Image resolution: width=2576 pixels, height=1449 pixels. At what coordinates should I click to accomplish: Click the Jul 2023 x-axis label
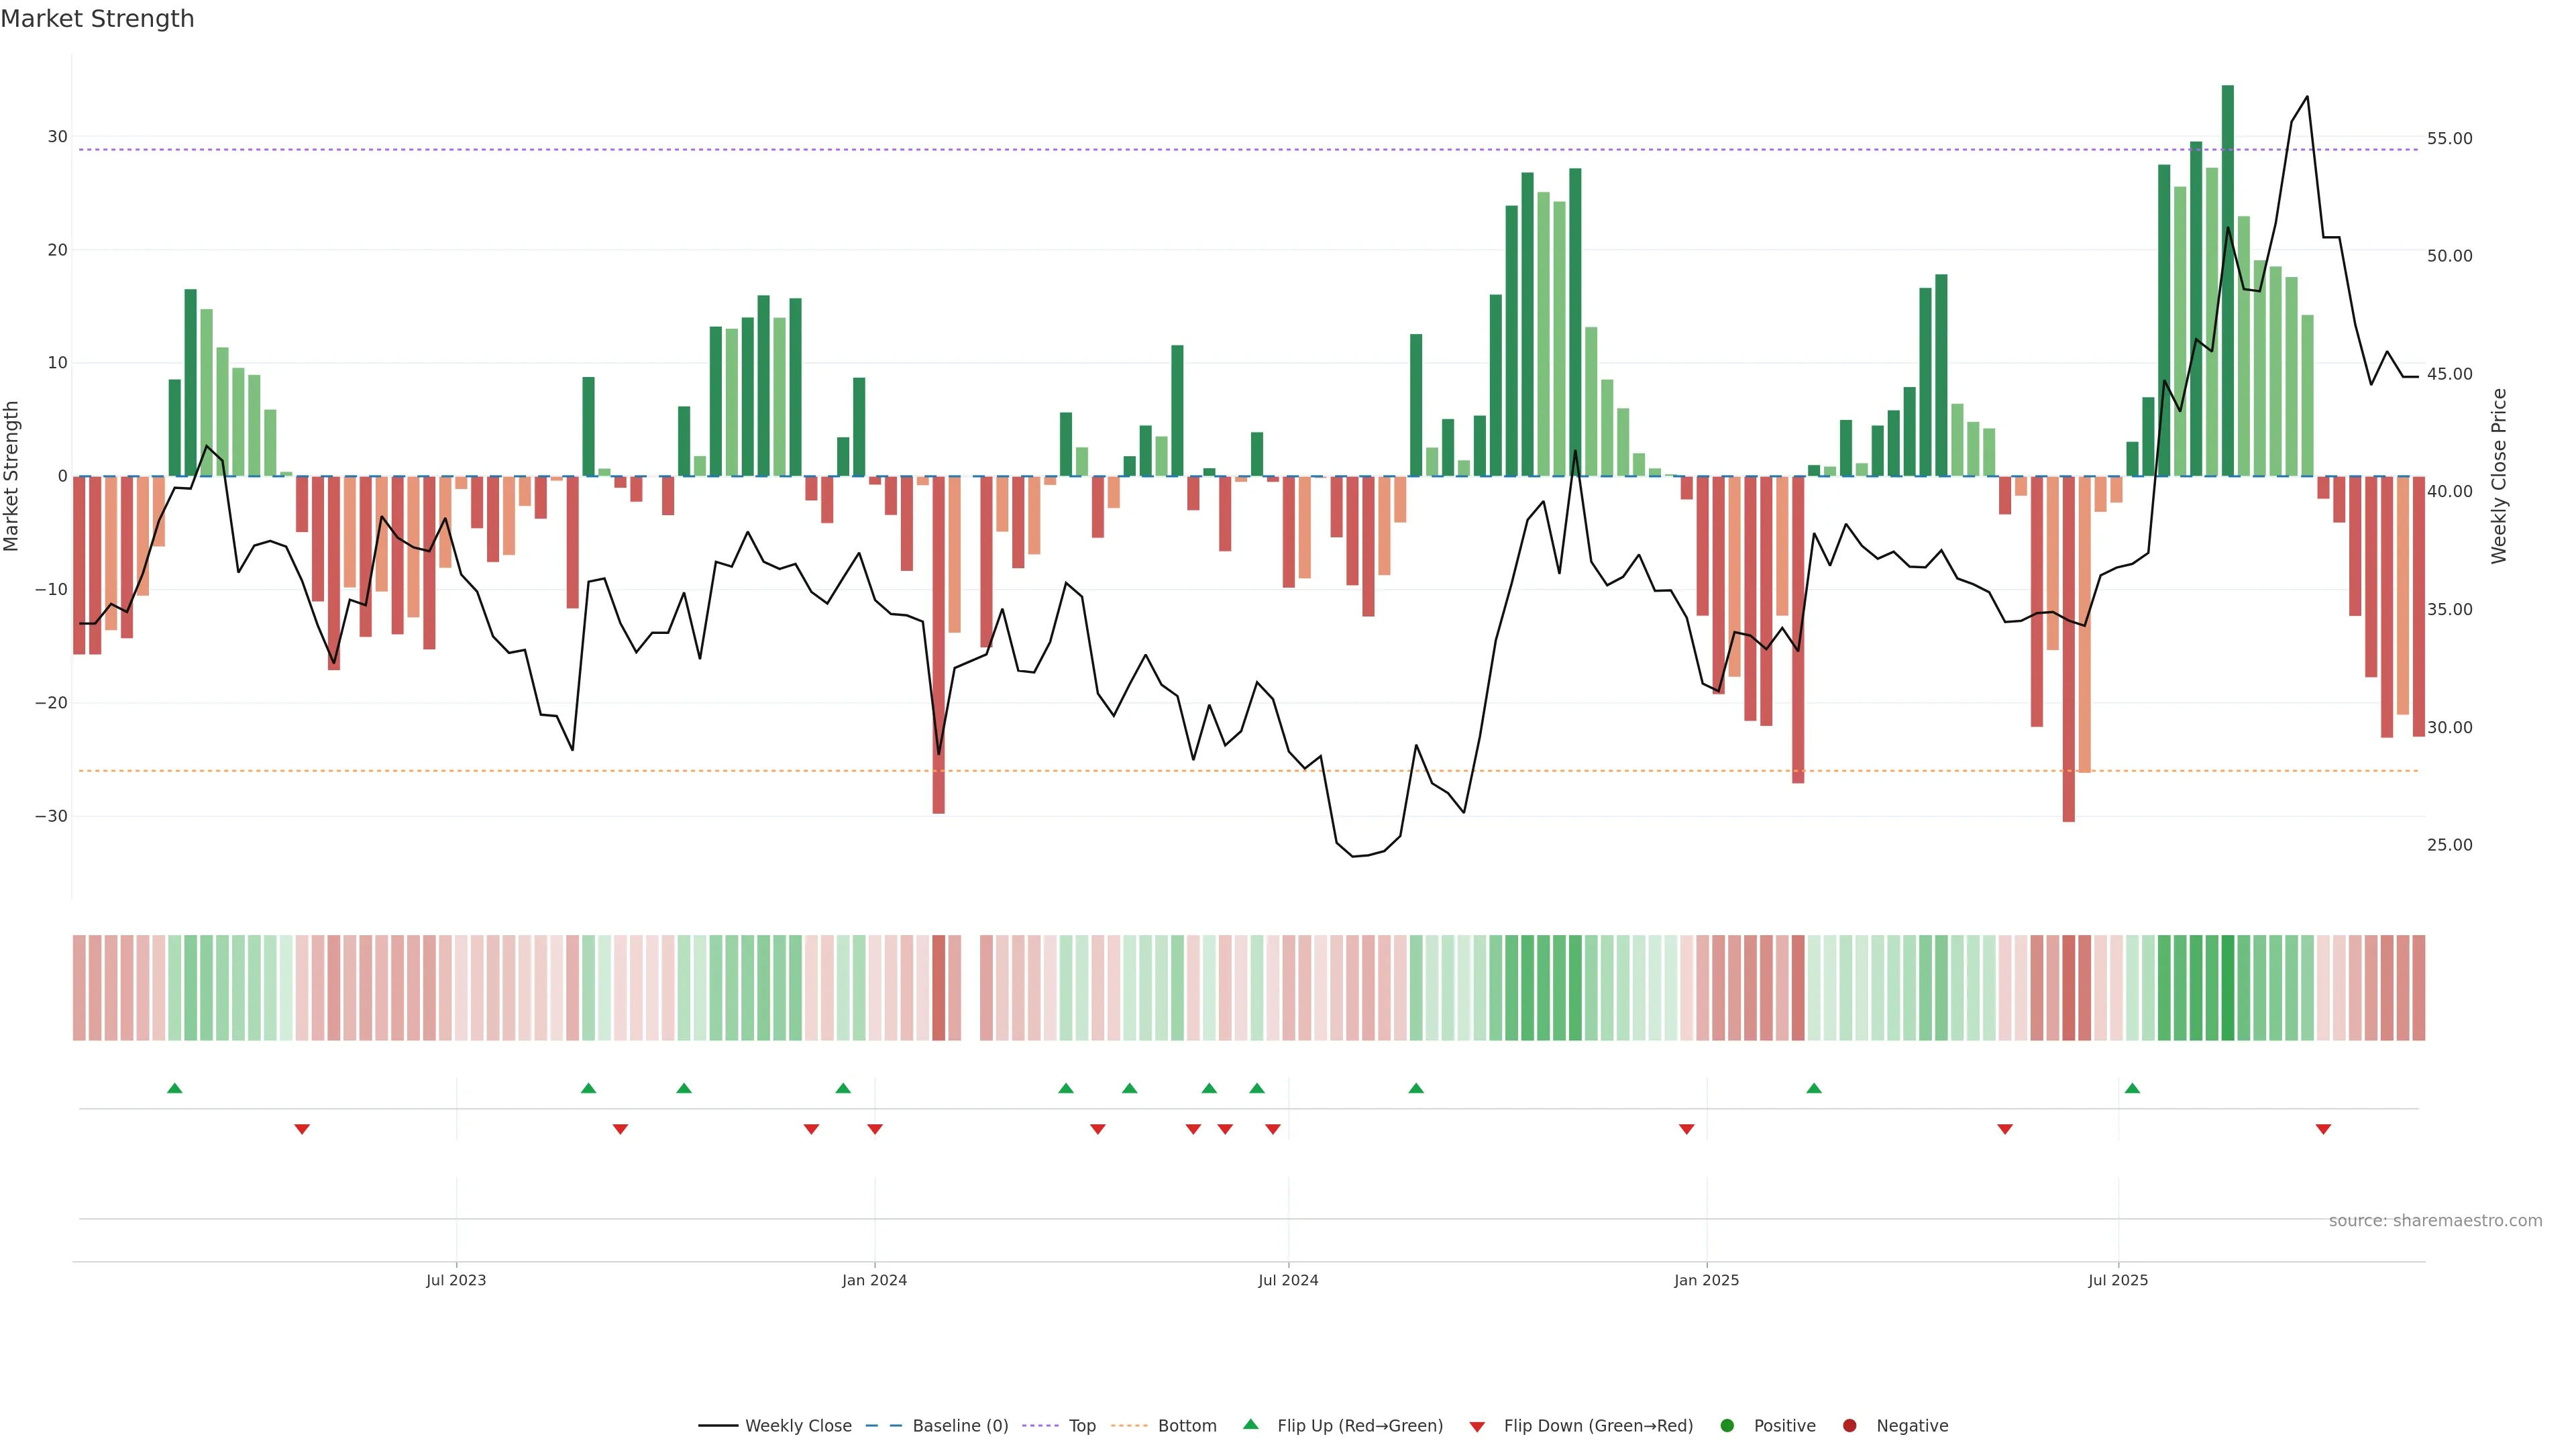456,1280
